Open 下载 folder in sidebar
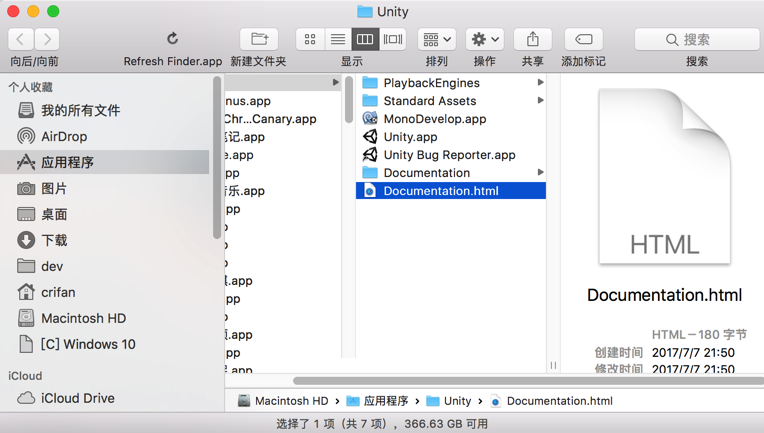Viewport: 764px width, 433px height. click(105, 240)
